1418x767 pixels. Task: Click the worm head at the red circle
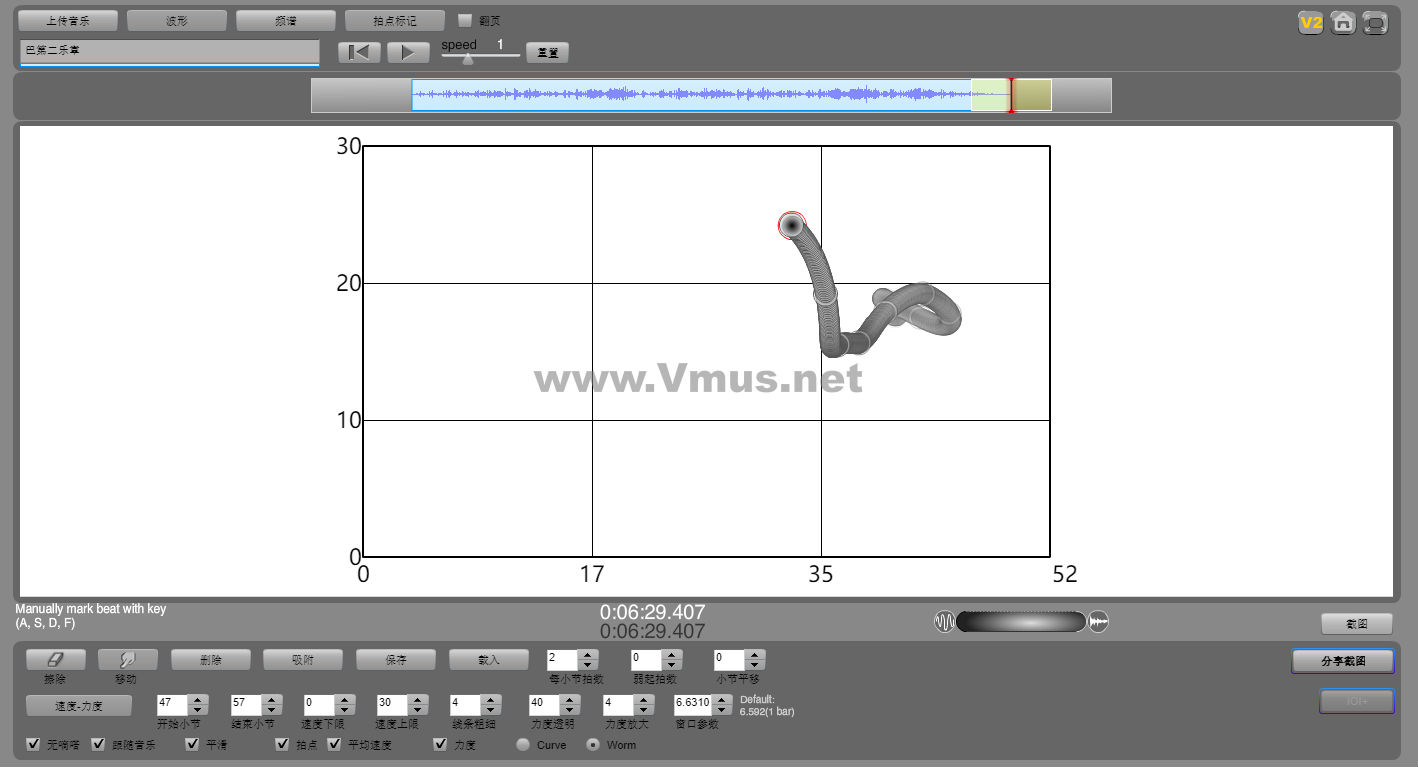tap(792, 225)
